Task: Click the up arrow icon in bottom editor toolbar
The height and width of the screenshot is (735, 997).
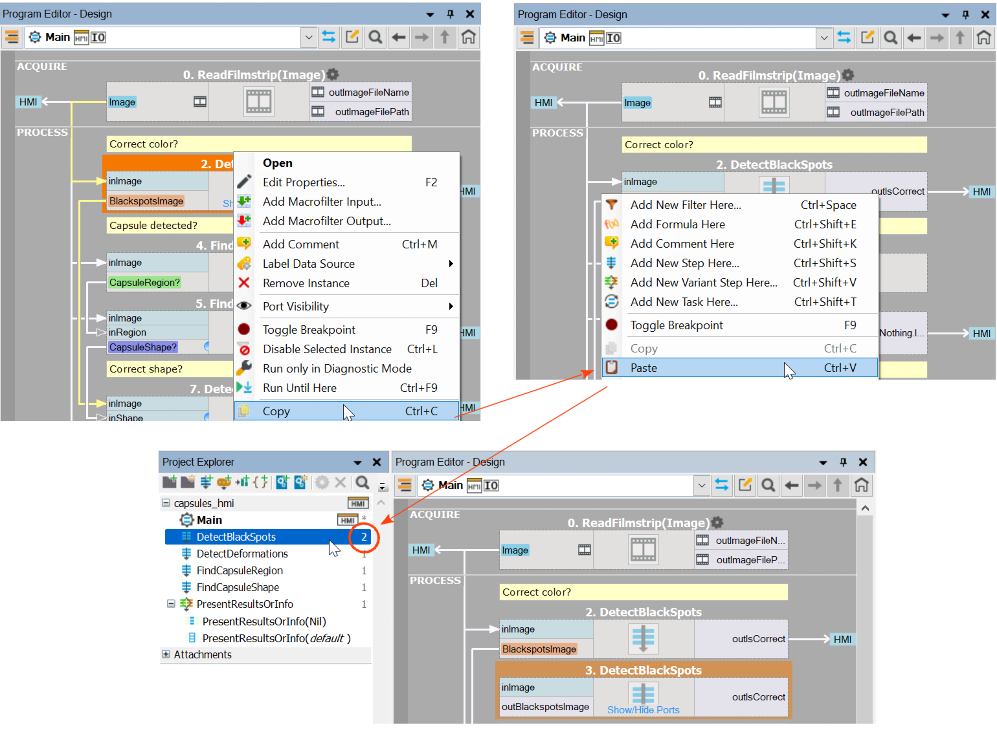Action: (837, 485)
